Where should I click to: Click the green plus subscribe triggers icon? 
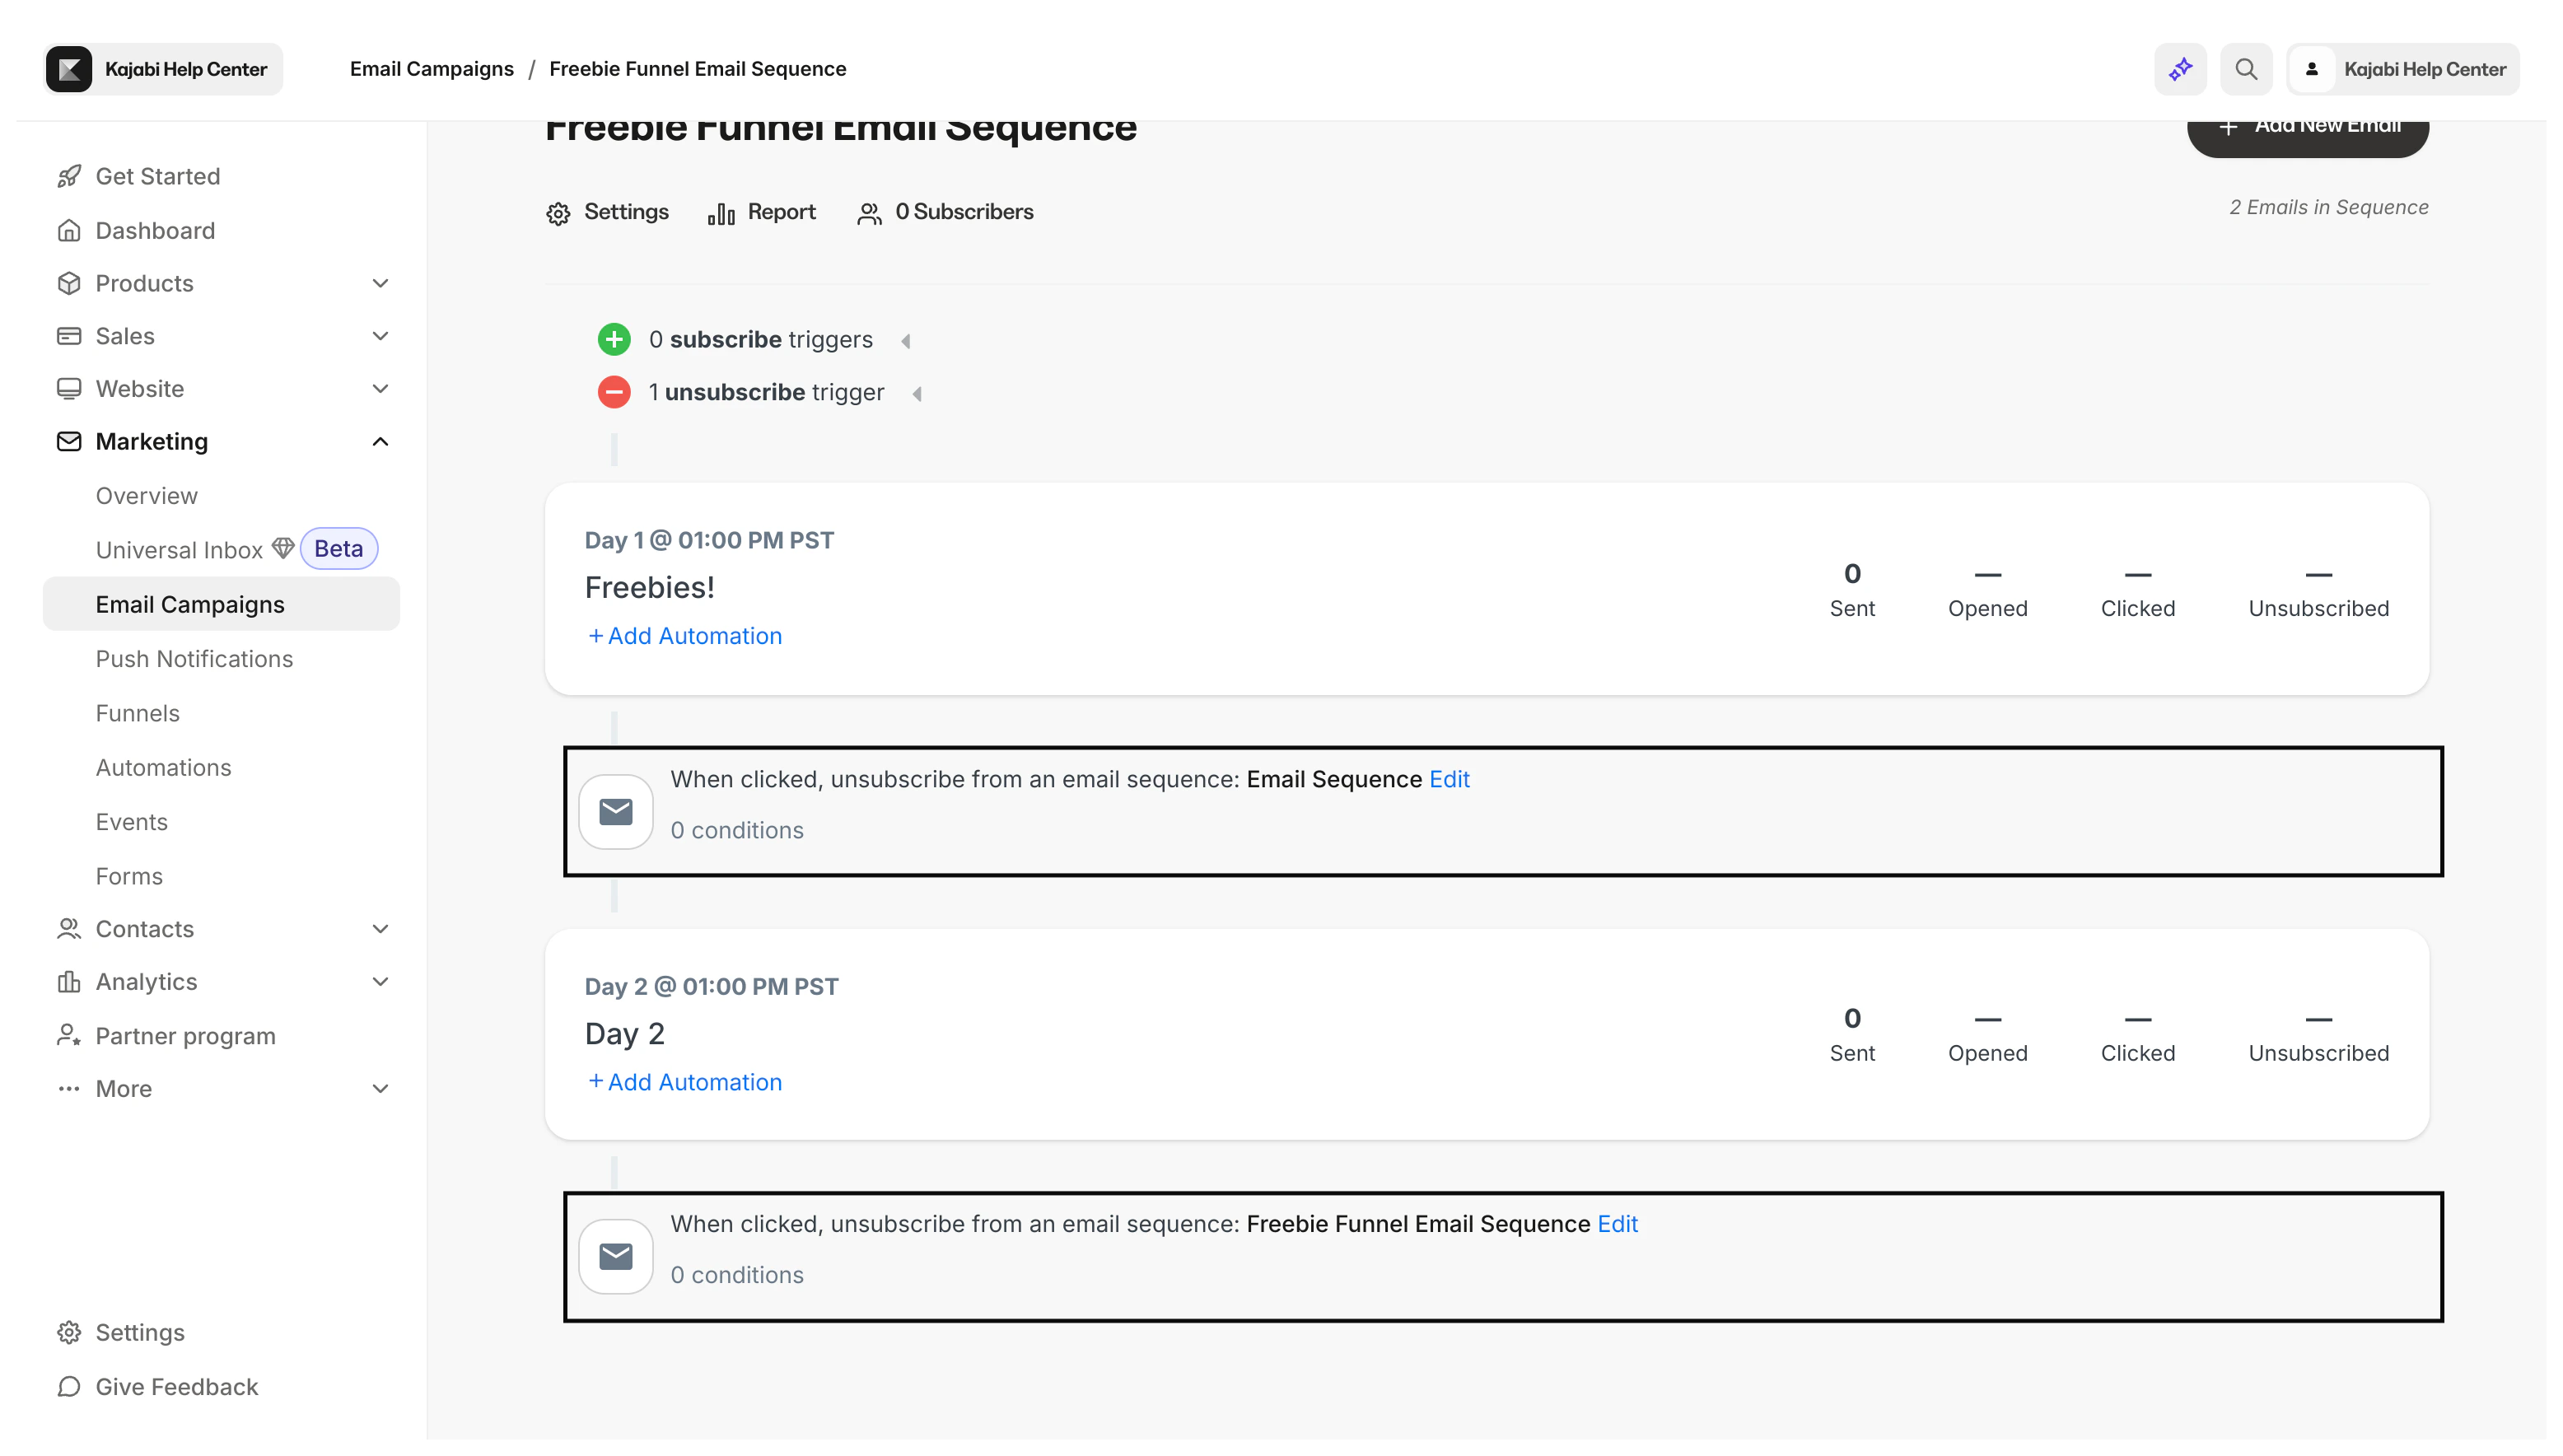click(x=613, y=339)
